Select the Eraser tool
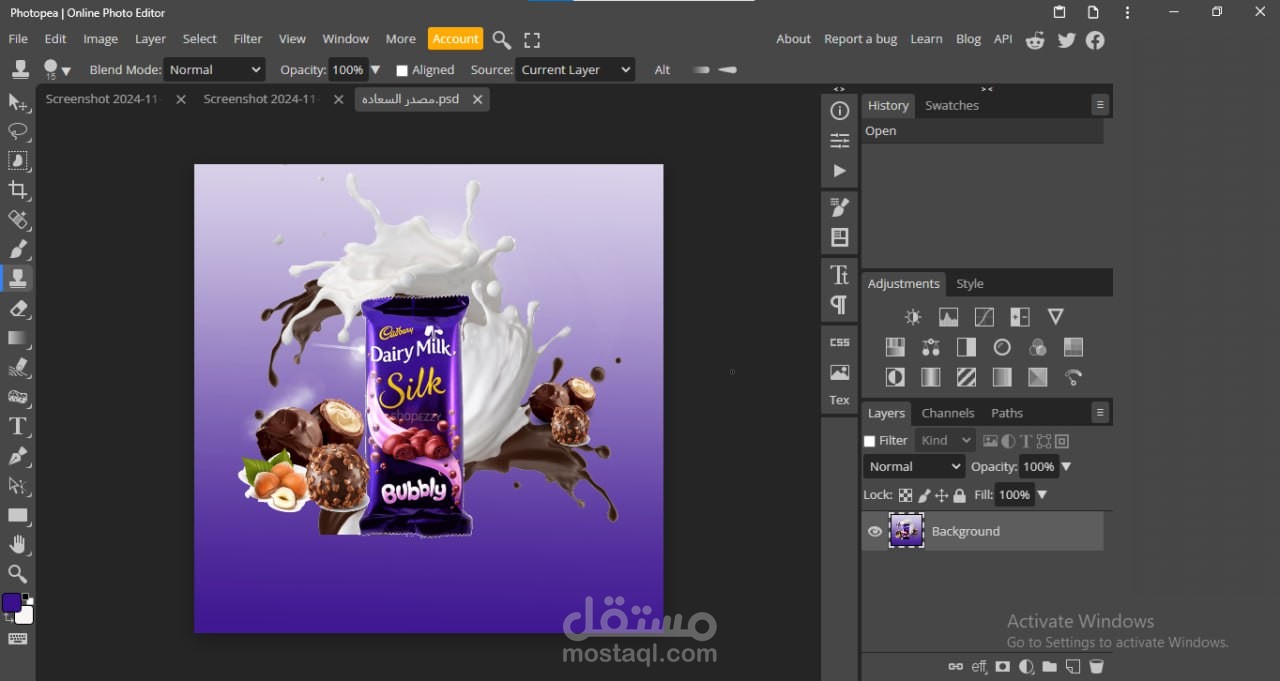The width and height of the screenshot is (1280, 681). (17, 308)
